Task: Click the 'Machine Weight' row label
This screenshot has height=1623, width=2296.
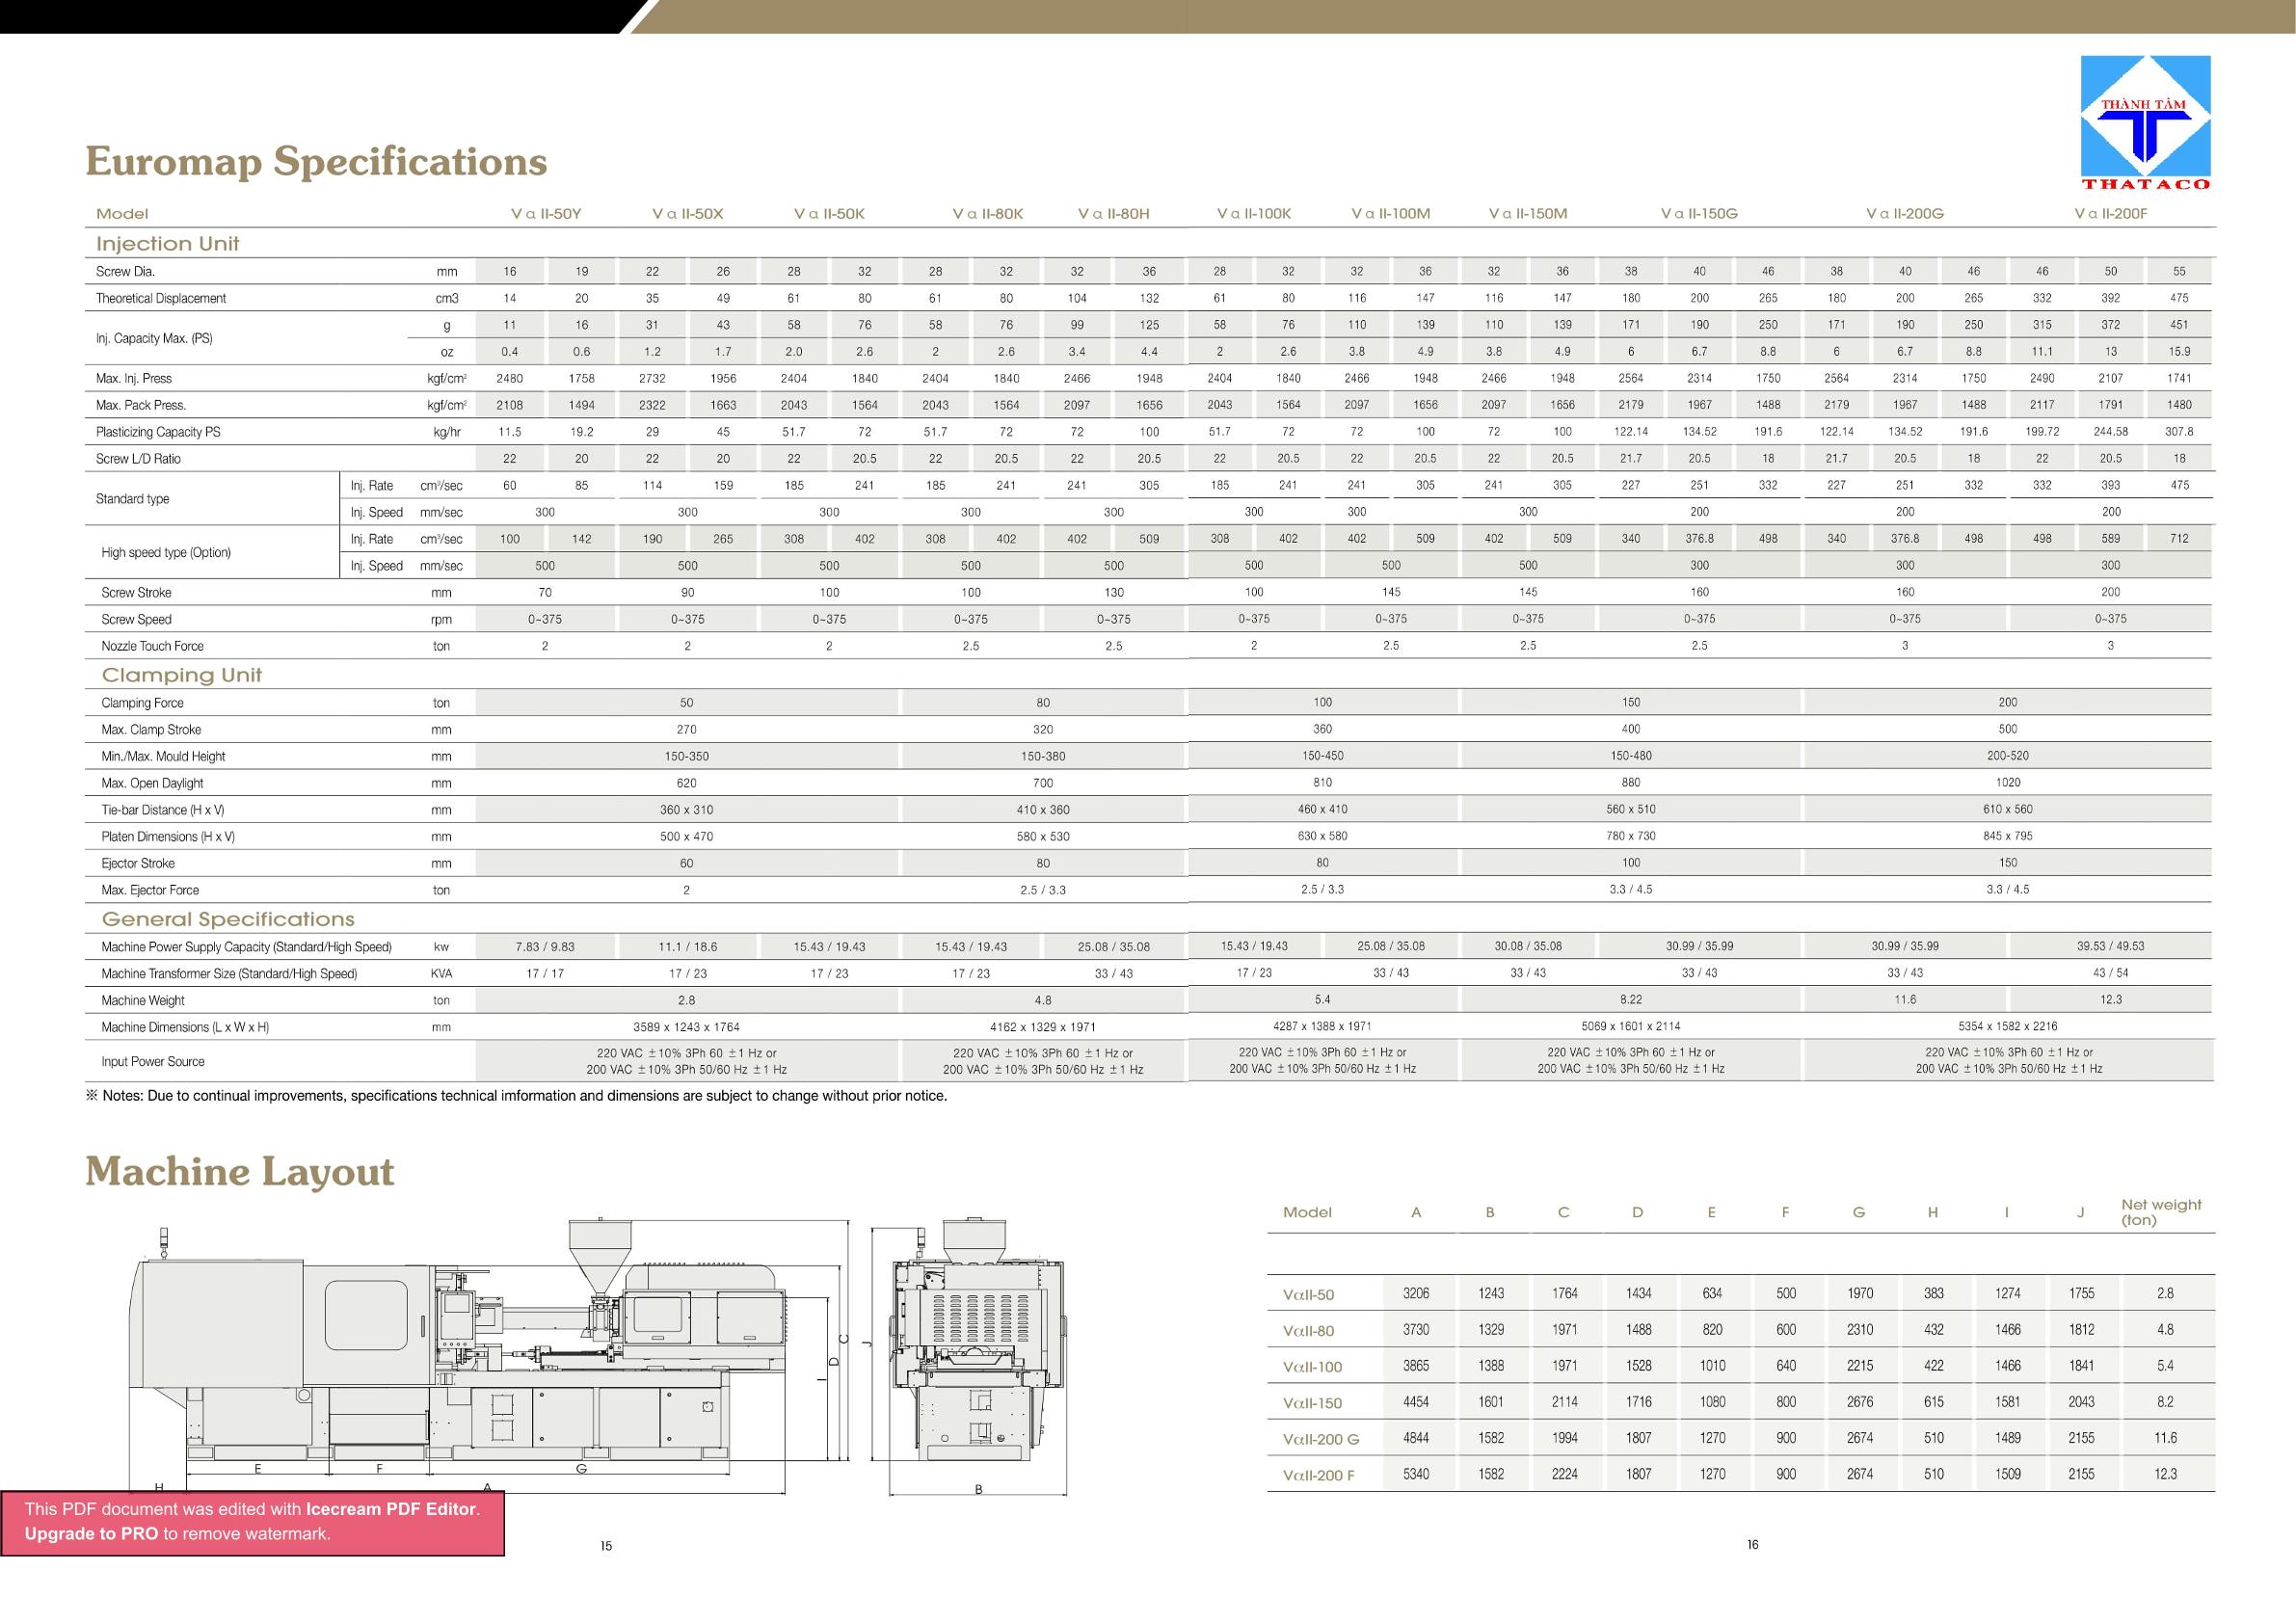Action: click(x=143, y=1000)
